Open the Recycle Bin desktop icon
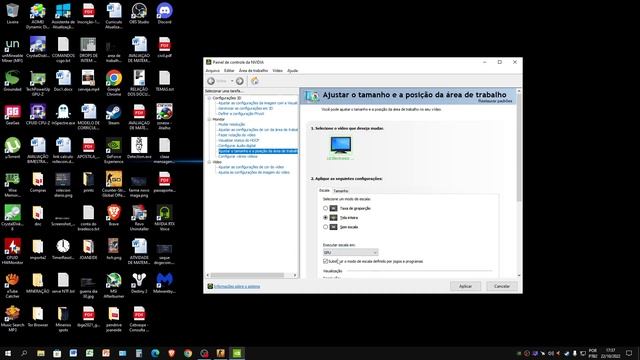 click(12, 14)
